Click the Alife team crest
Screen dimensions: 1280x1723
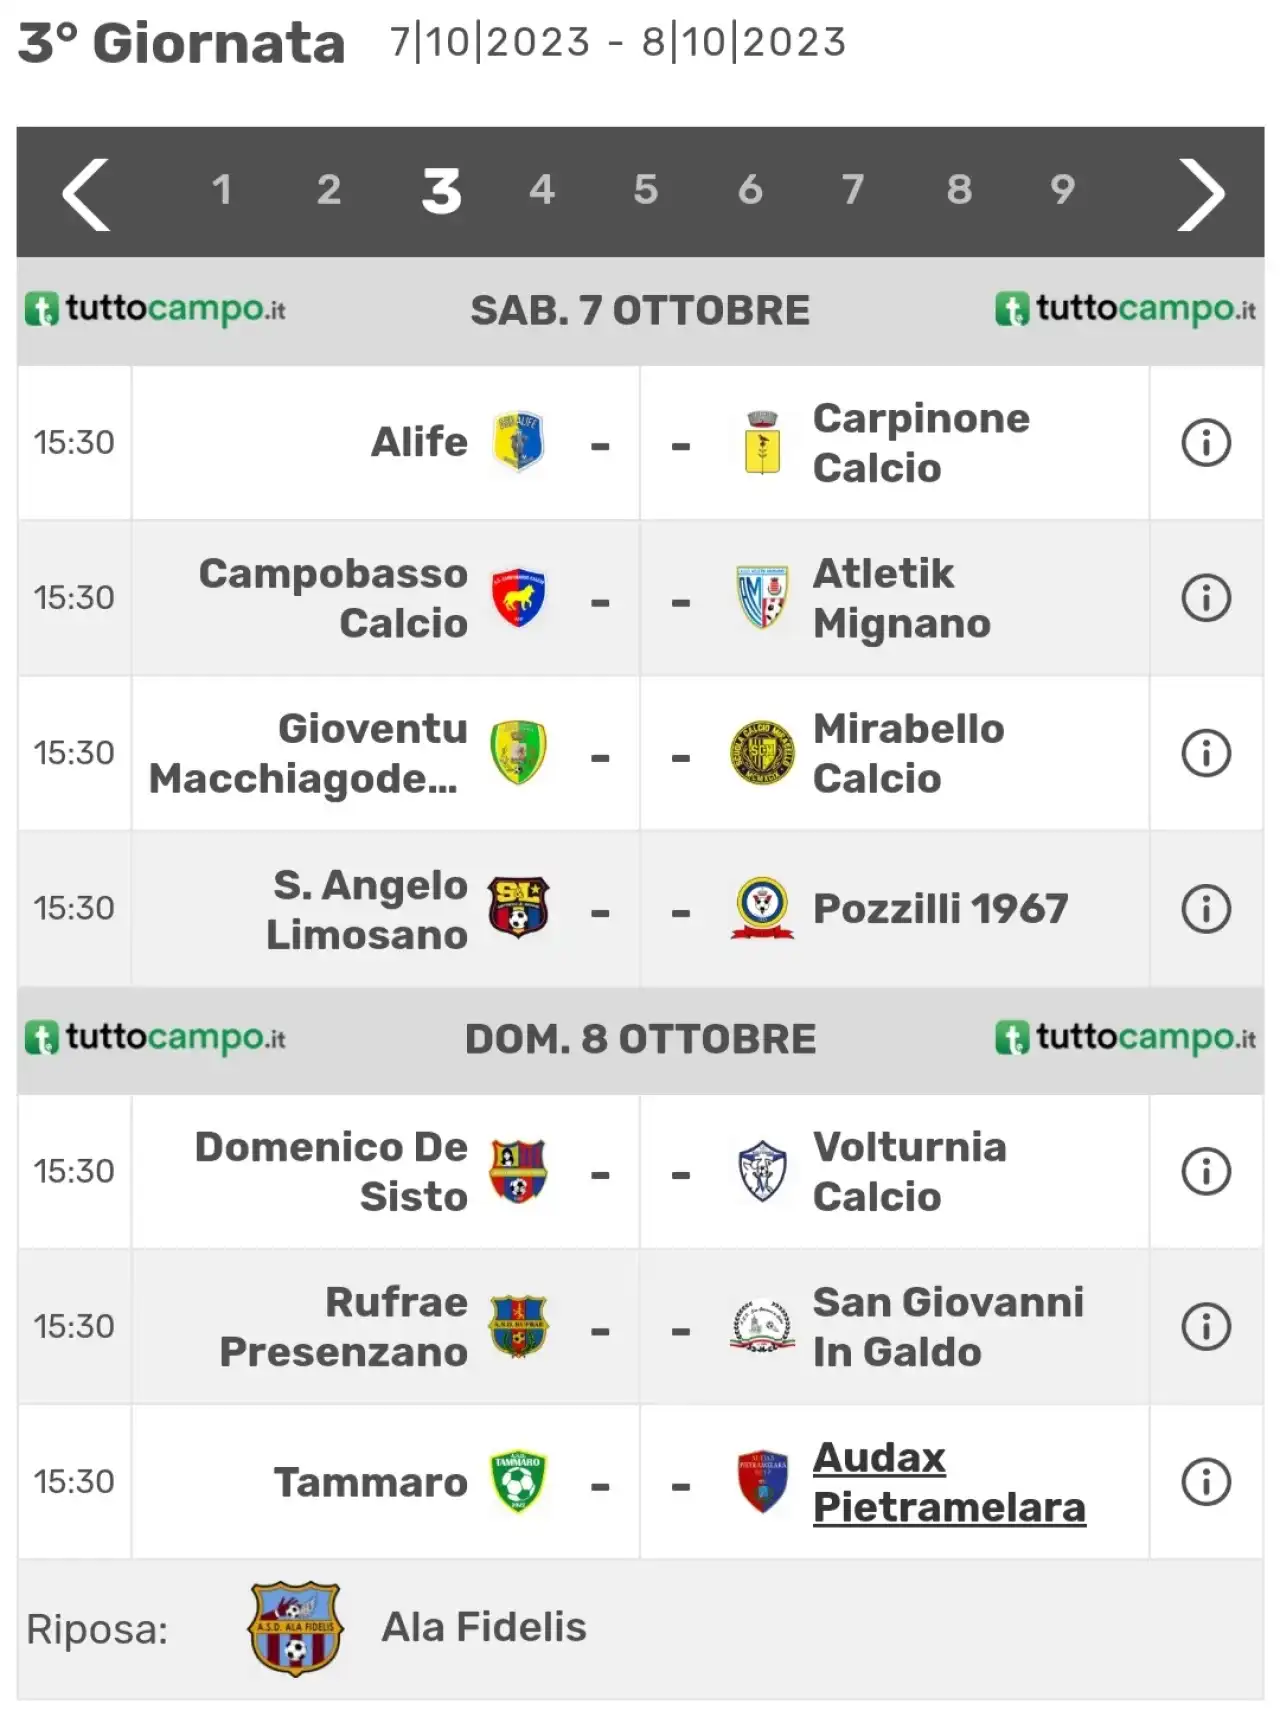pos(518,442)
